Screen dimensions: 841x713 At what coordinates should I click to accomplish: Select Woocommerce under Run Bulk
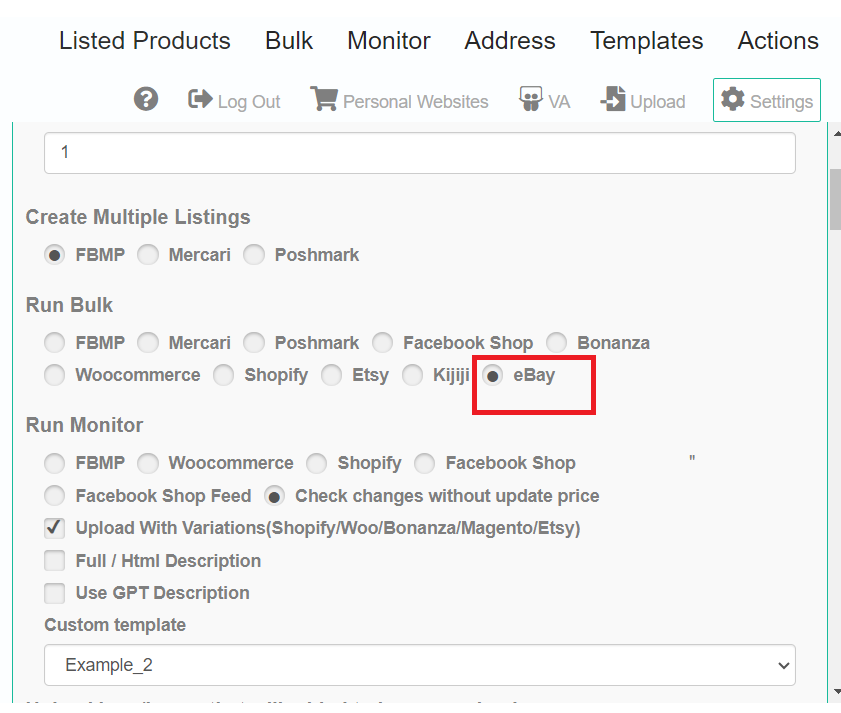54,375
